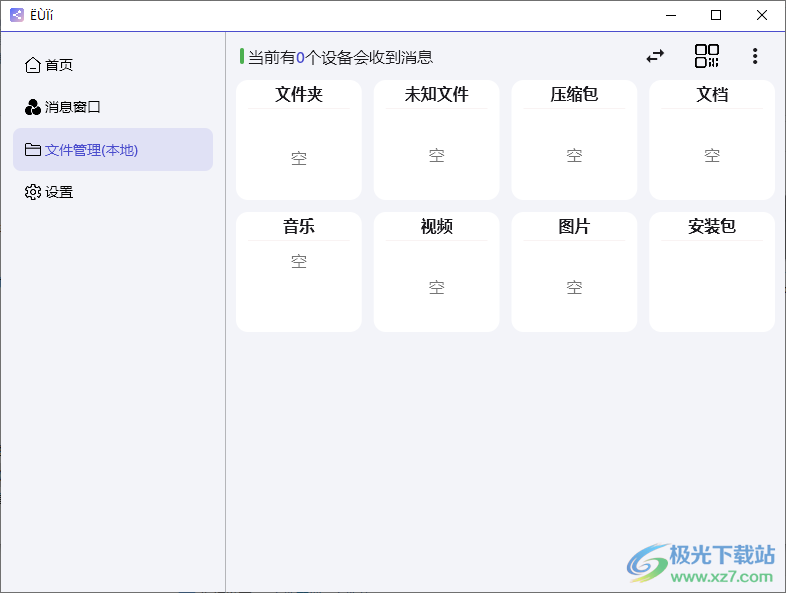Open the three-dot more options menu
786x593 pixels.
click(x=755, y=56)
